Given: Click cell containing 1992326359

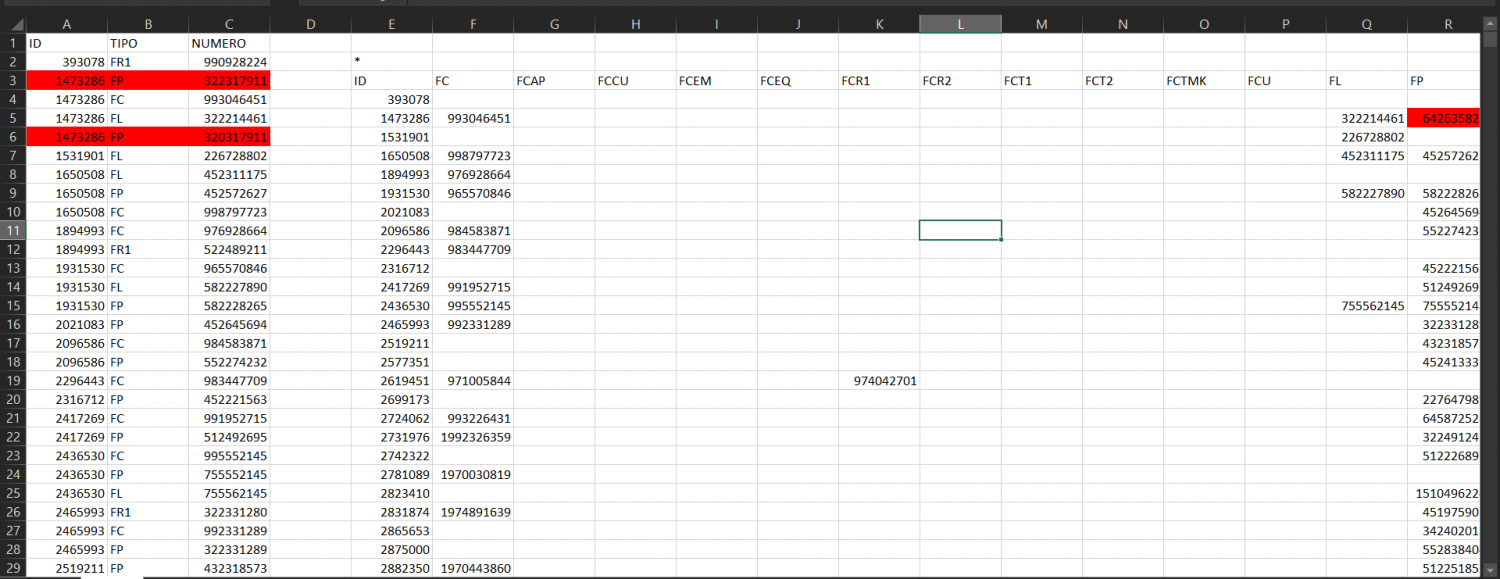Looking at the screenshot, I should click(473, 437).
